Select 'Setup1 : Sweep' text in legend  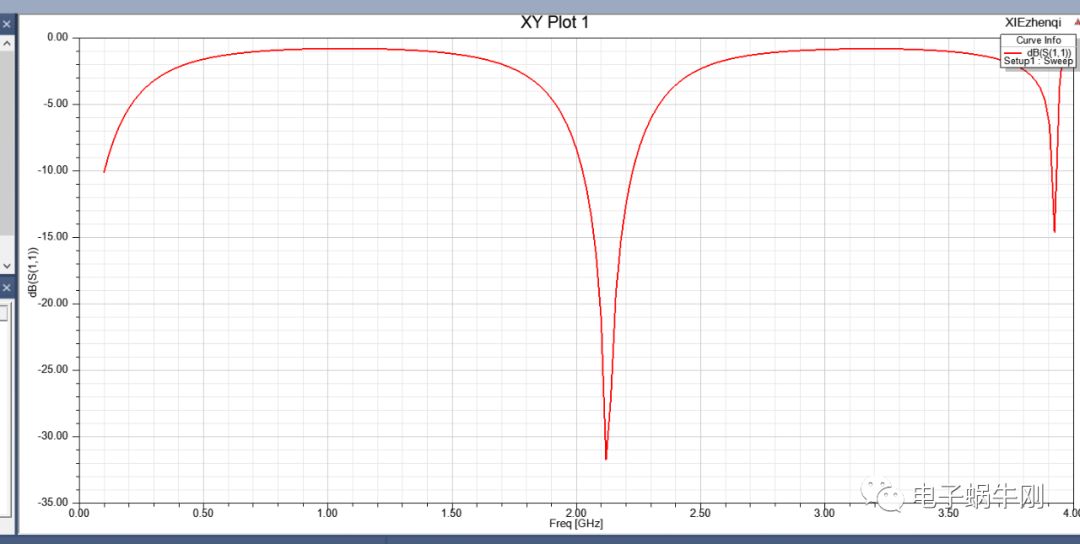point(1038,62)
